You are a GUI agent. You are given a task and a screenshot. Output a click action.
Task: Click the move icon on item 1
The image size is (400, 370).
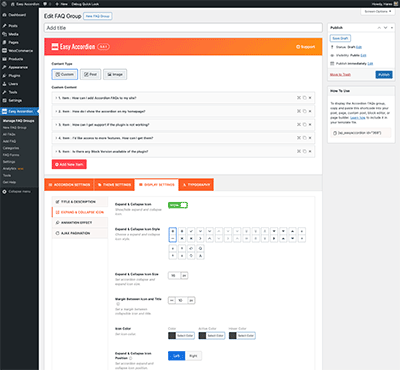(299, 98)
